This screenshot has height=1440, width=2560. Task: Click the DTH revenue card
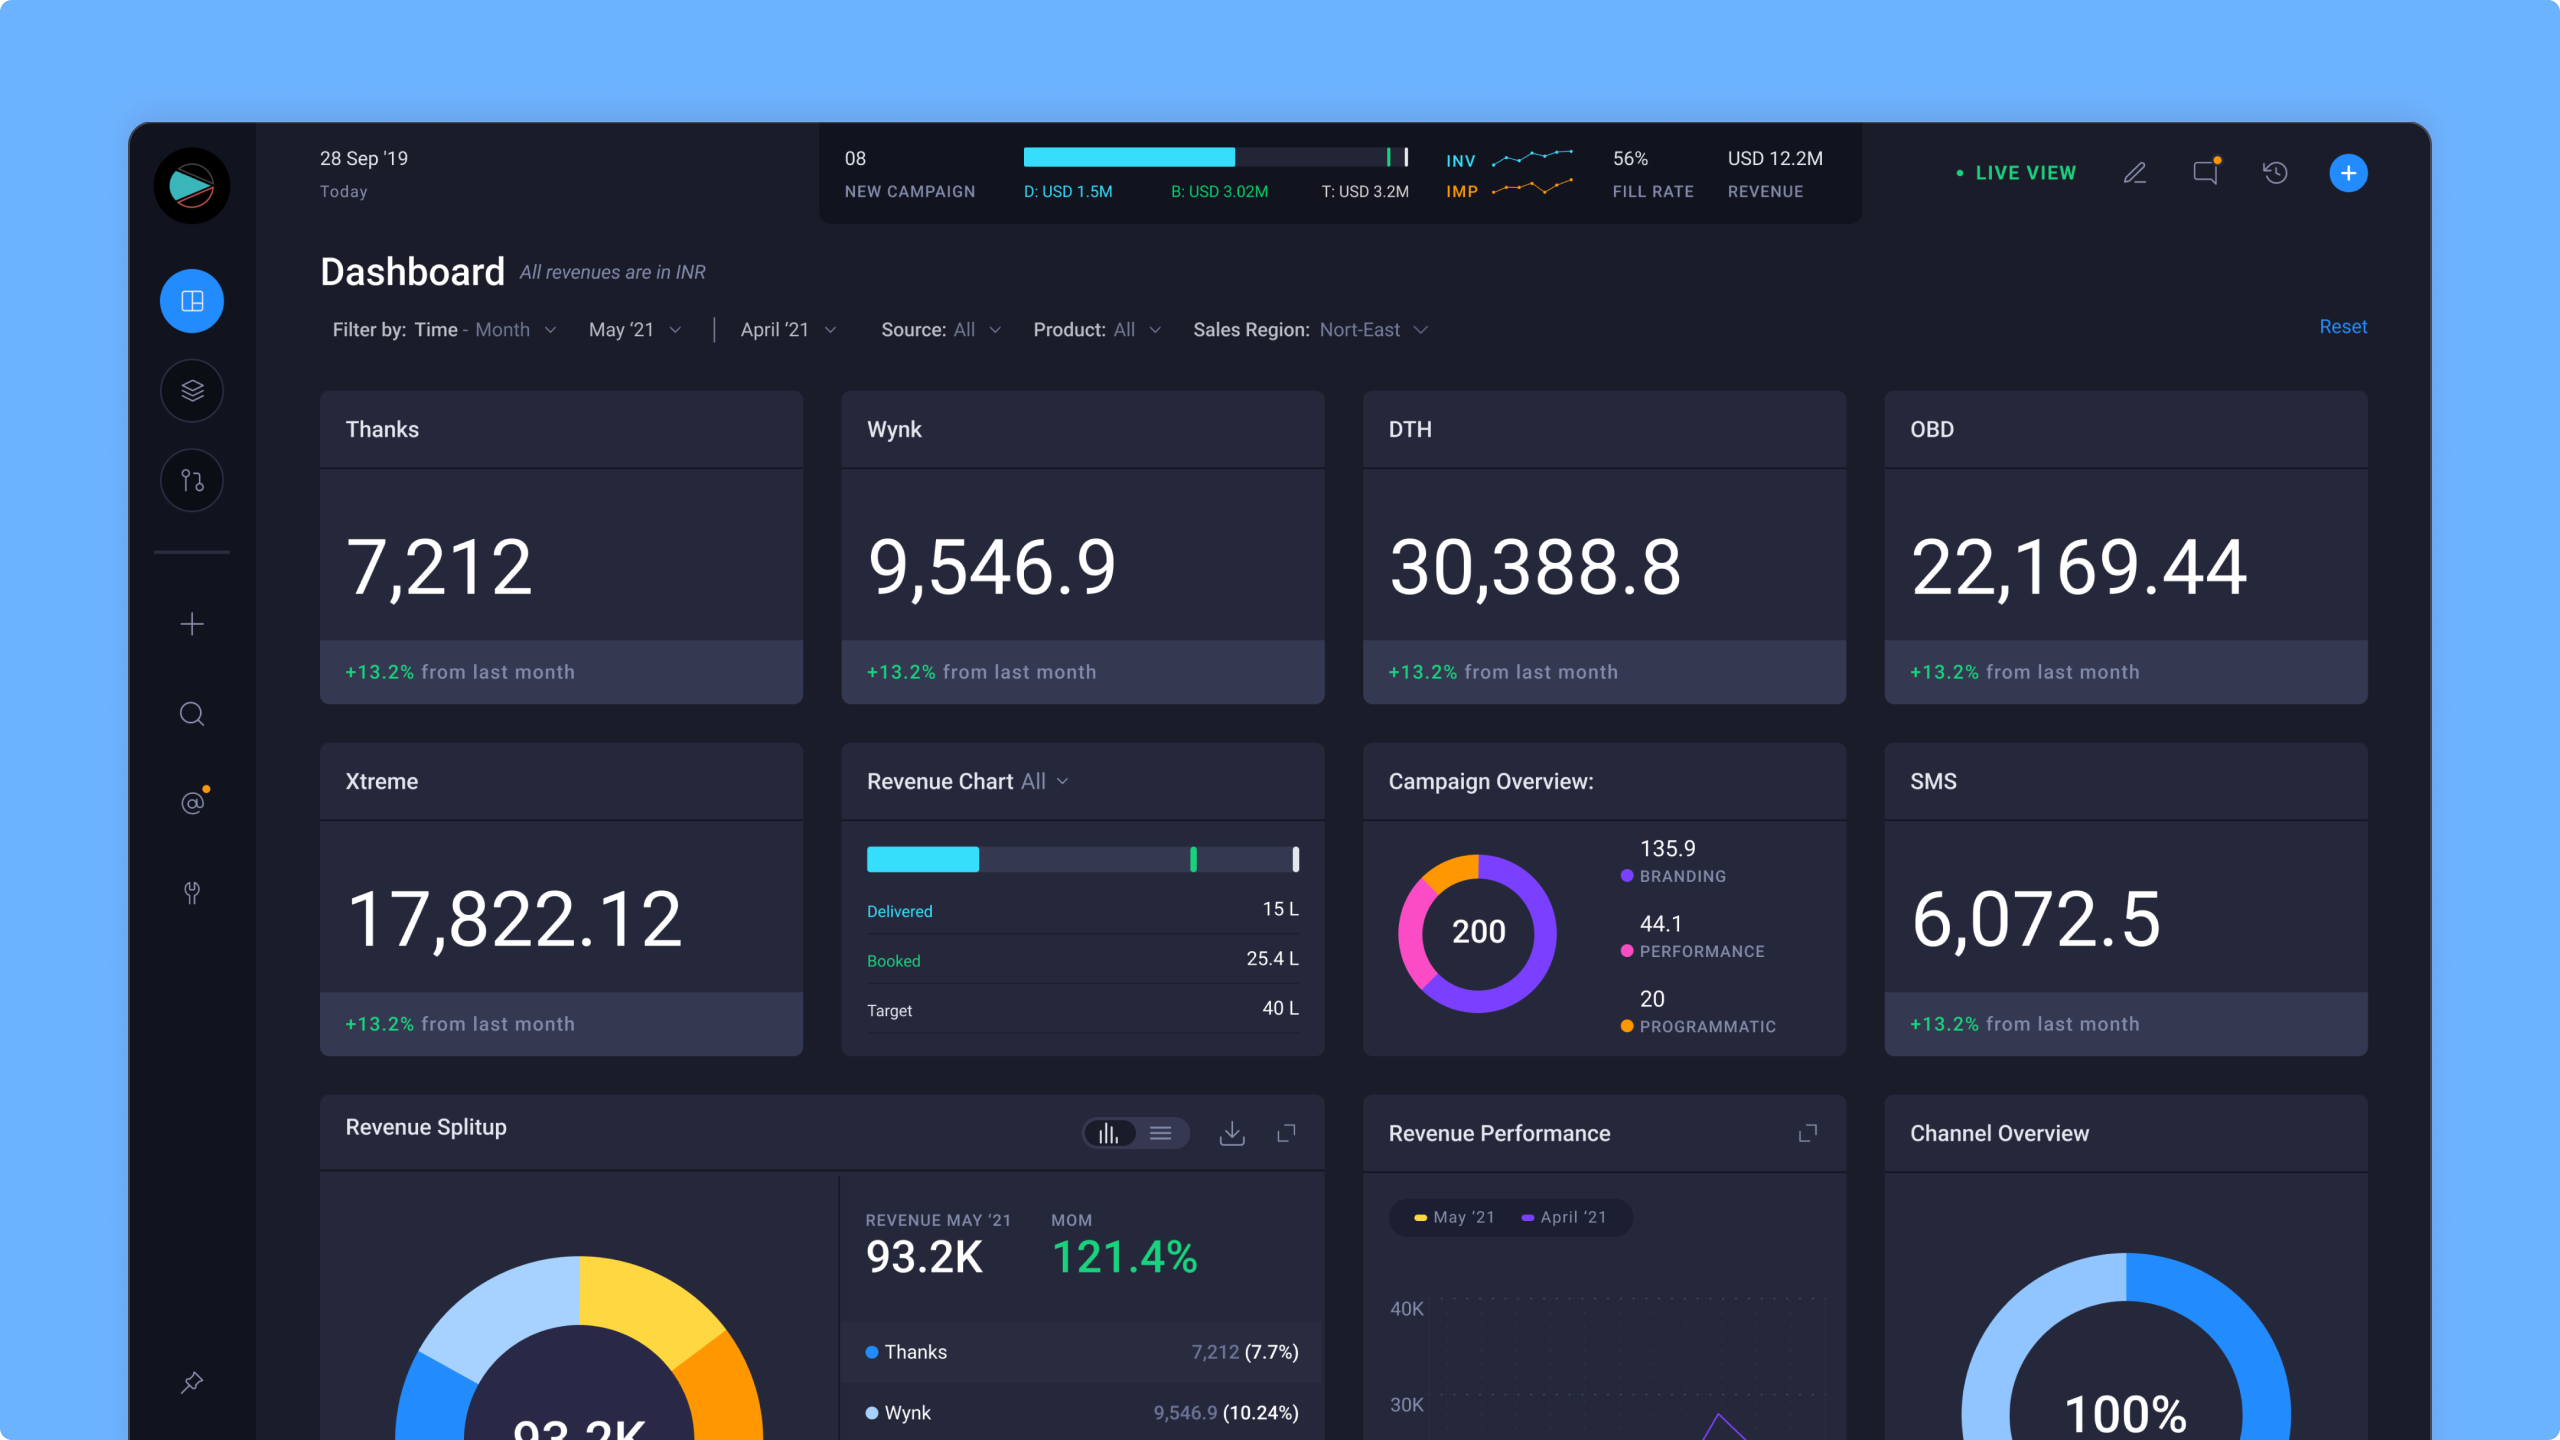pos(1604,547)
